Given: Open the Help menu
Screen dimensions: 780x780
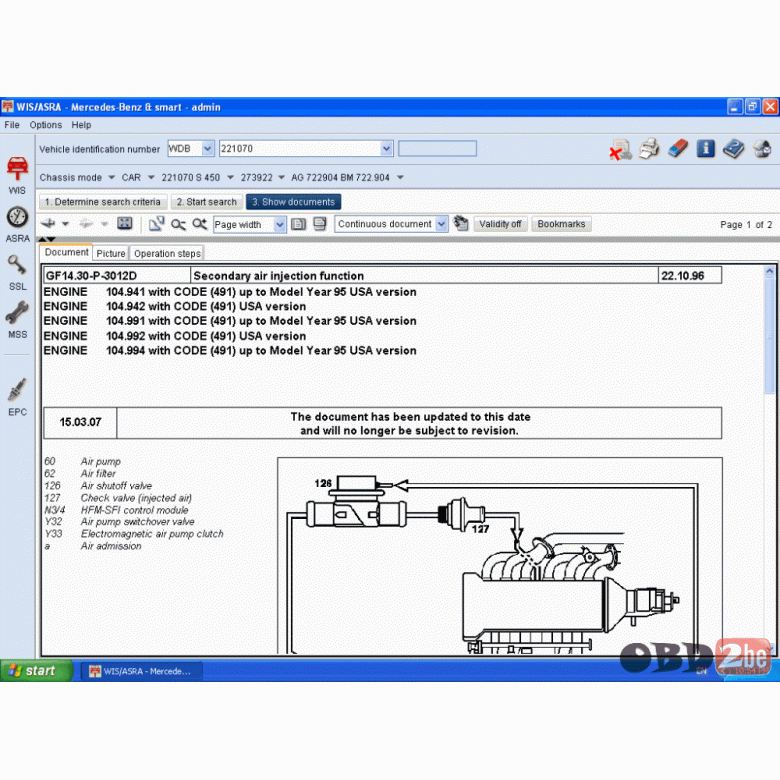Looking at the screenshot, I should [x=81, y=125].
